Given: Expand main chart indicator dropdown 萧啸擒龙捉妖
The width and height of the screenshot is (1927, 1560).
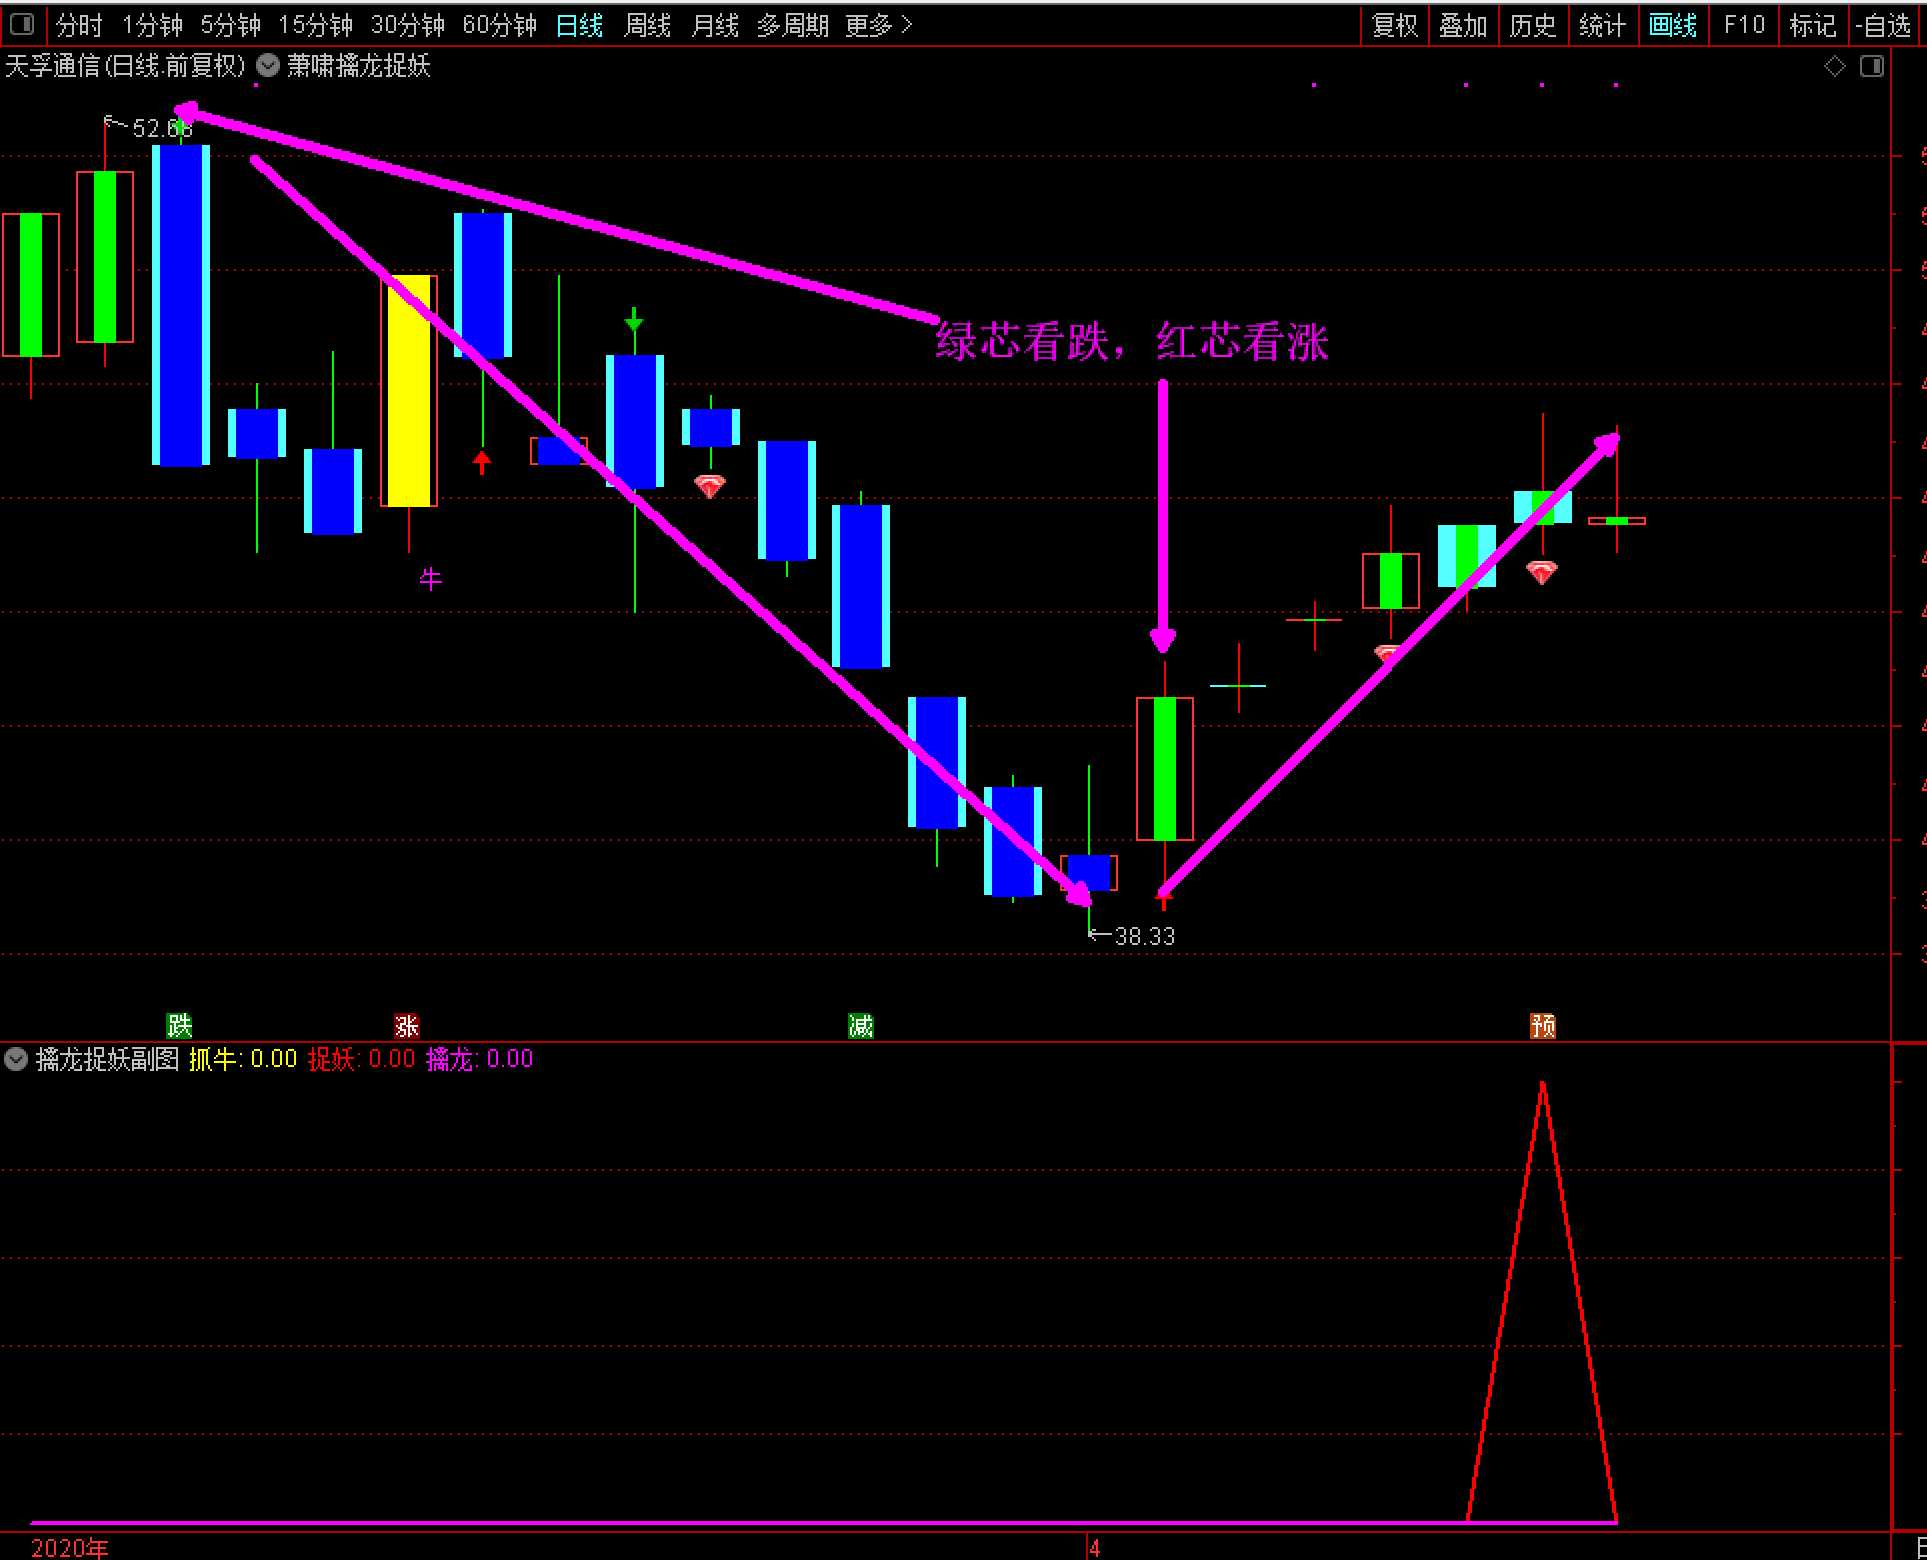Looking at the screenshot, I should 268,66.
